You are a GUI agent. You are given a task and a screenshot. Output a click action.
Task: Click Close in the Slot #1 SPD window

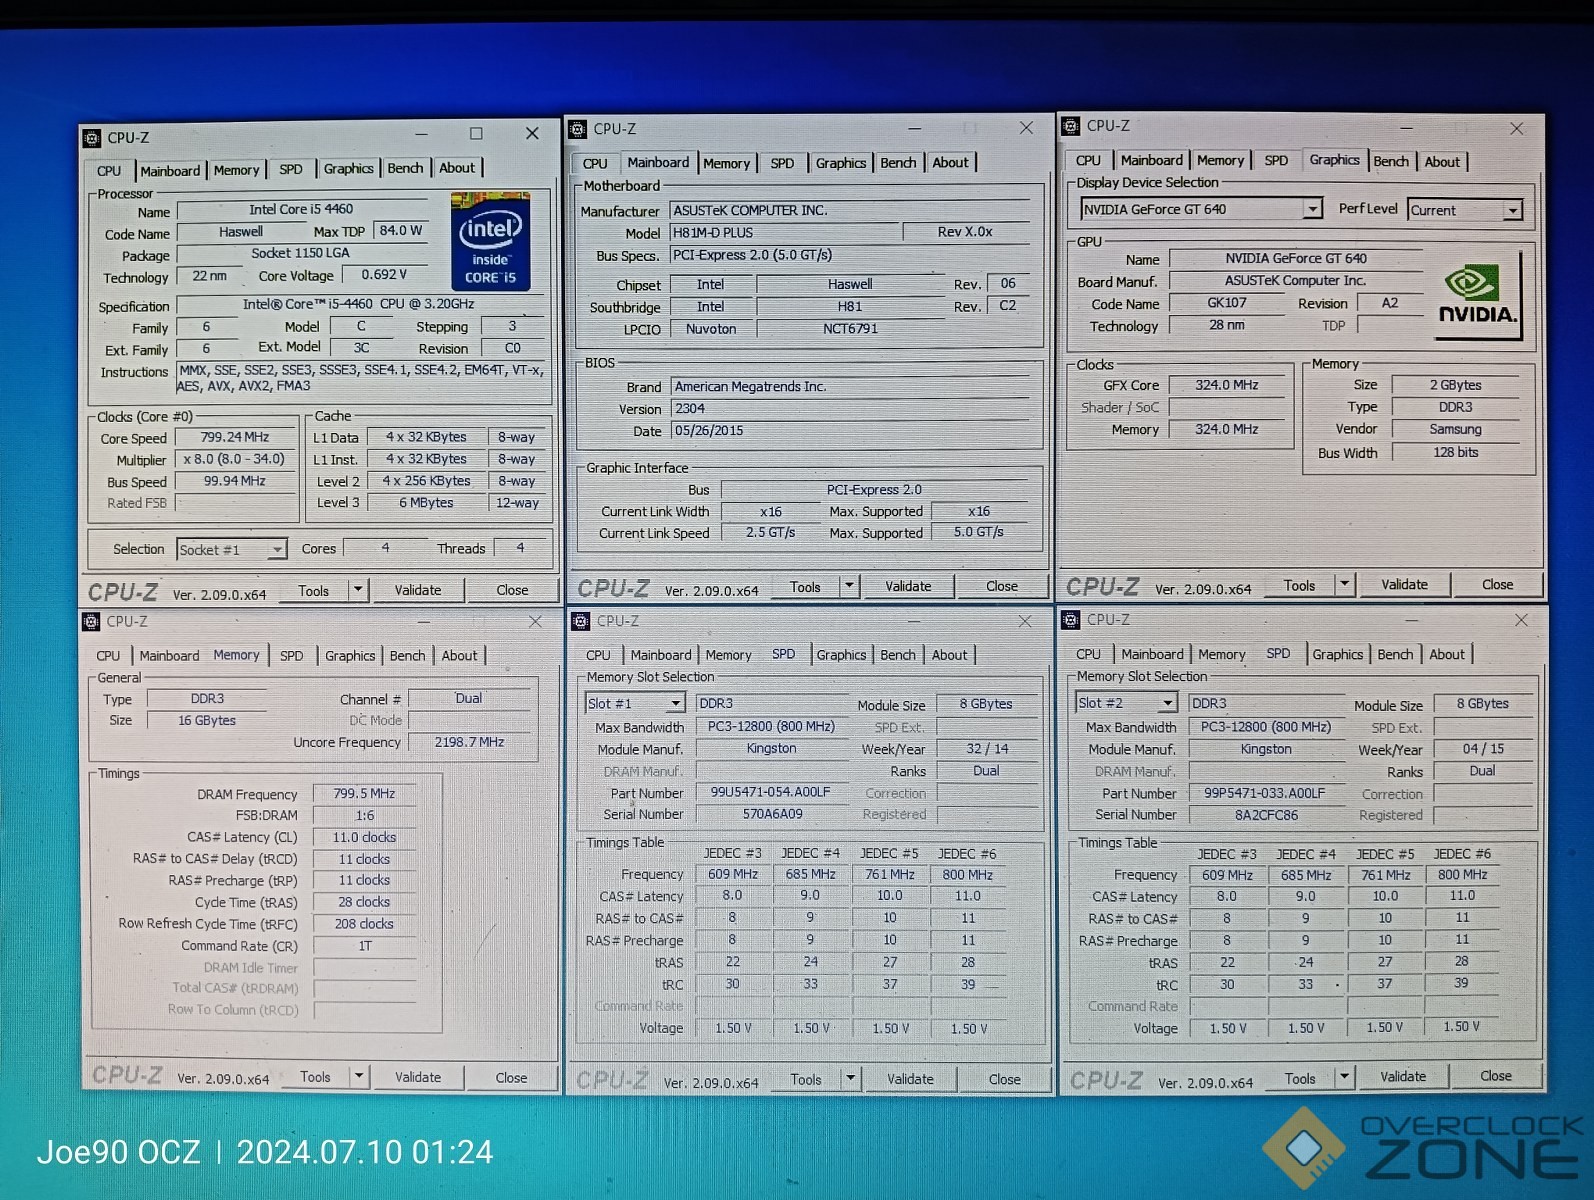[x=1005, y=1079]
